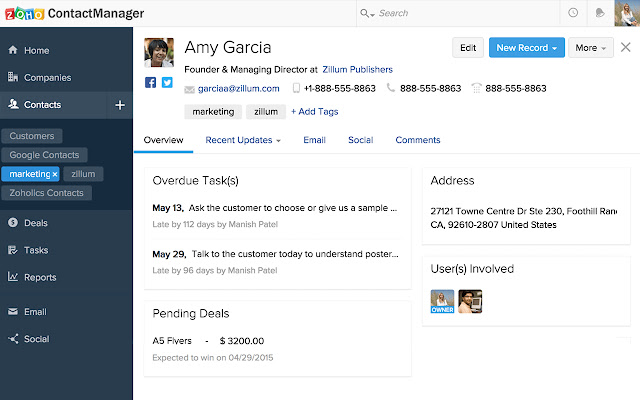Click "Late by 112 days by Manish Patel"

coord(215,224)
